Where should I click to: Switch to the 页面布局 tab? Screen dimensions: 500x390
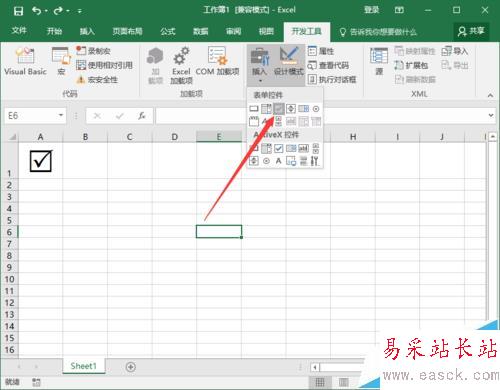tap(127, 31)
